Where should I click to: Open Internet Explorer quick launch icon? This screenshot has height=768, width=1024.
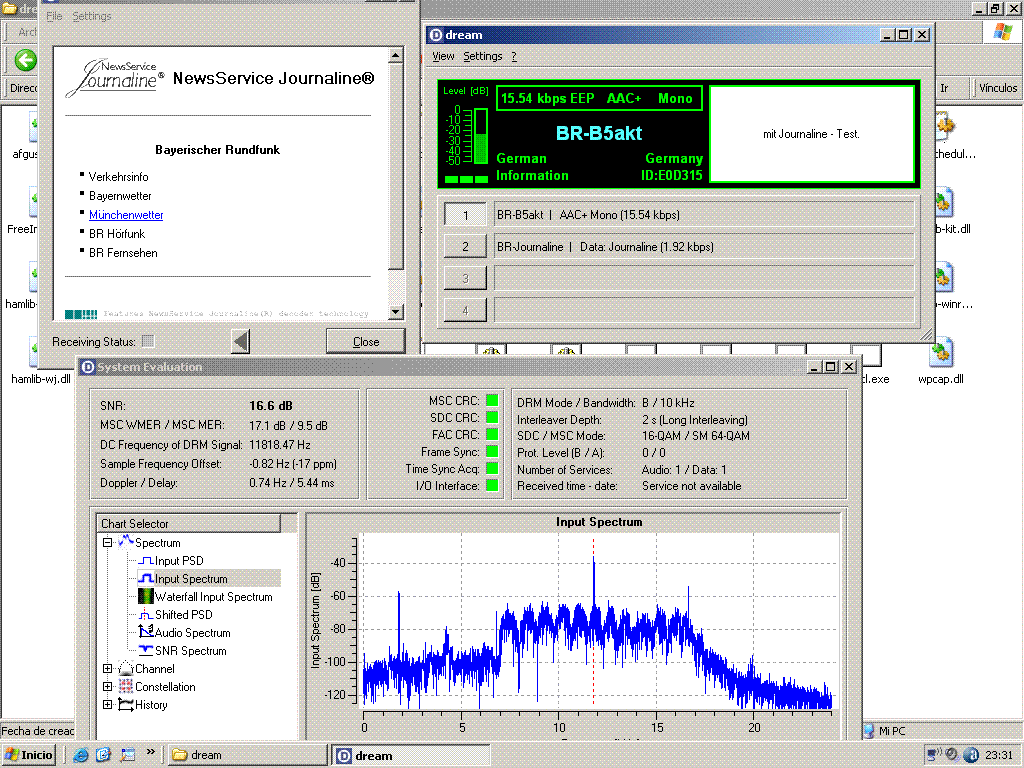click(x=81, y=755)
